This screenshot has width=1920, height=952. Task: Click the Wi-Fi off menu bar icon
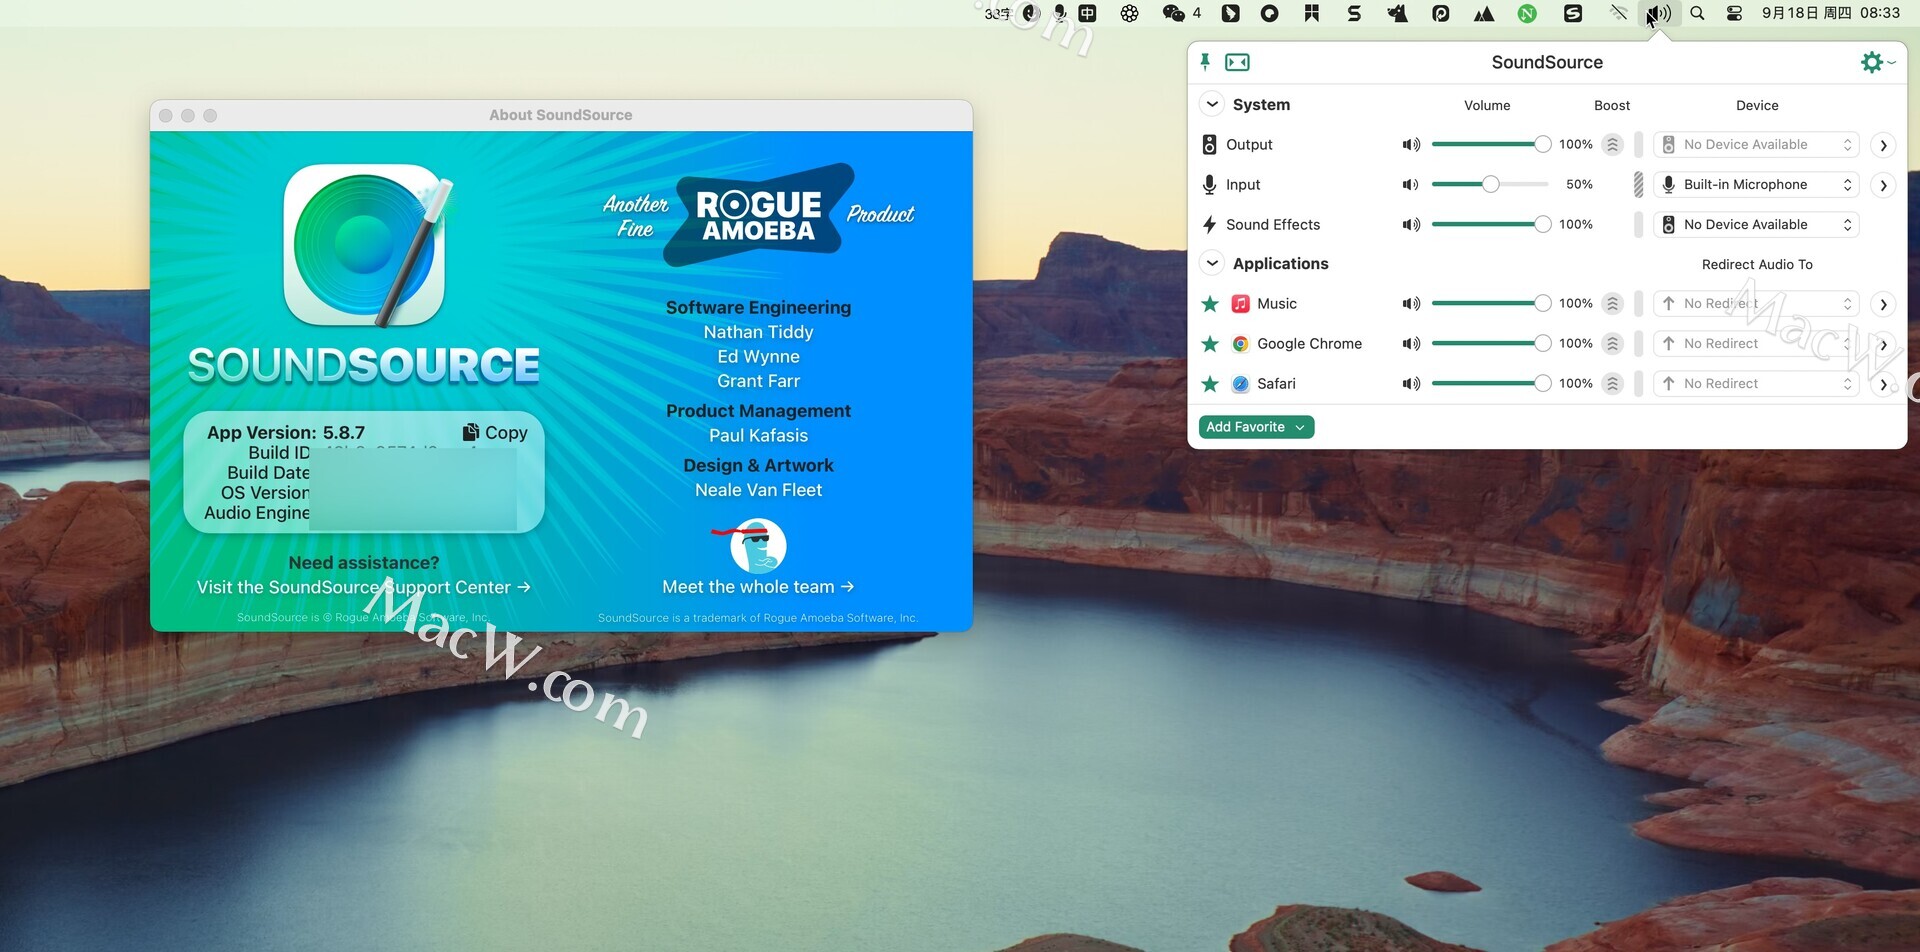(1618, 13)
